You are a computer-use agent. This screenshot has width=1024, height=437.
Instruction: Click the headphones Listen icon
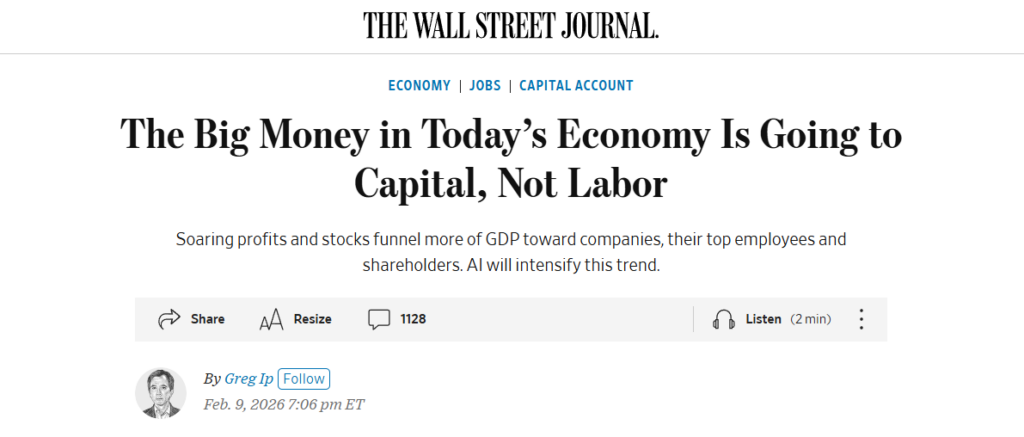click(x=723, y=319)
